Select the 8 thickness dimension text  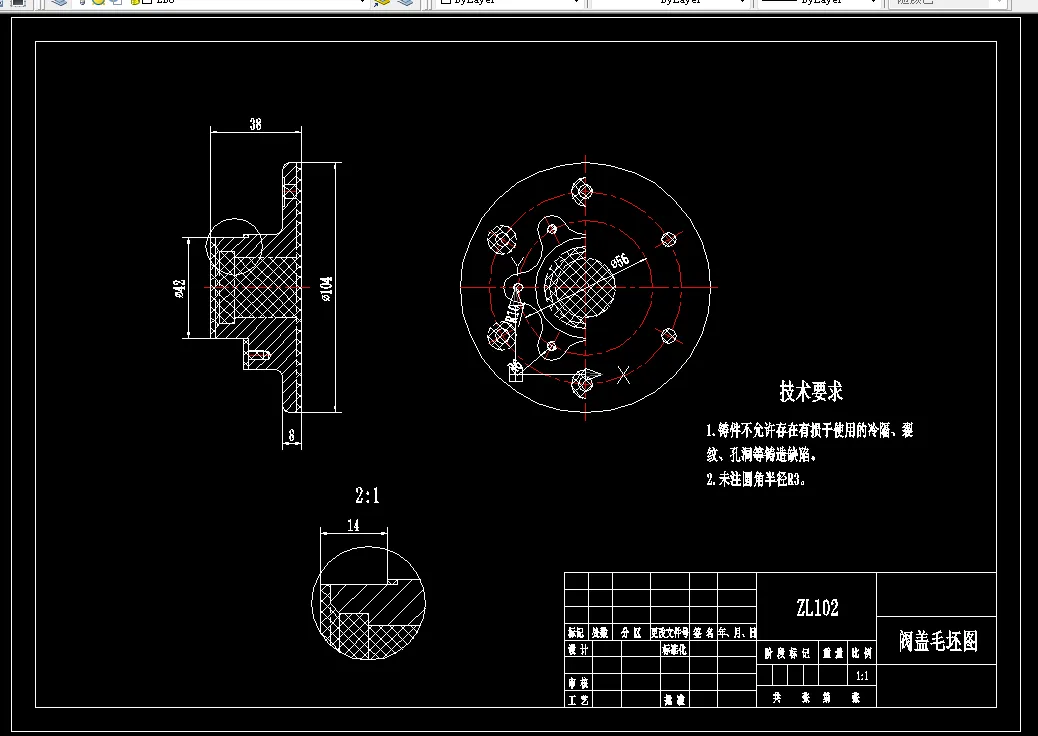click(291, 436)
